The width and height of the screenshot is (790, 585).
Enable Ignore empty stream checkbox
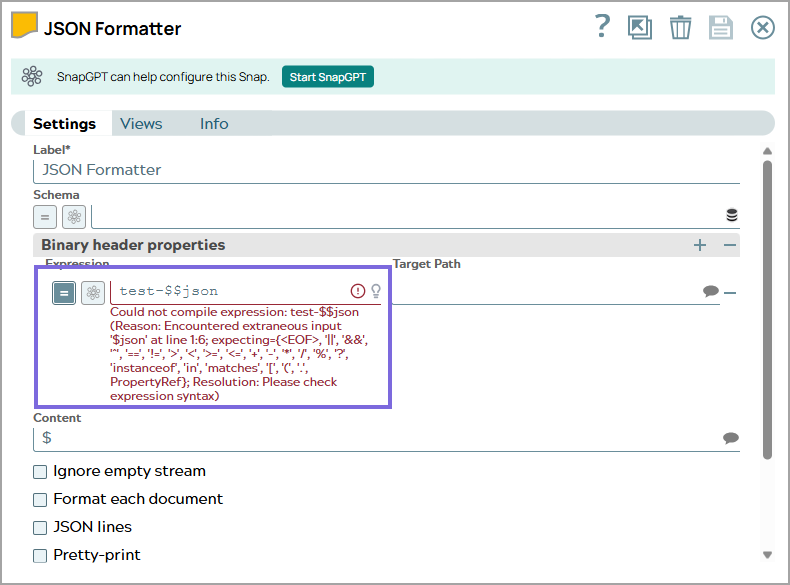(x=41, y=471)
